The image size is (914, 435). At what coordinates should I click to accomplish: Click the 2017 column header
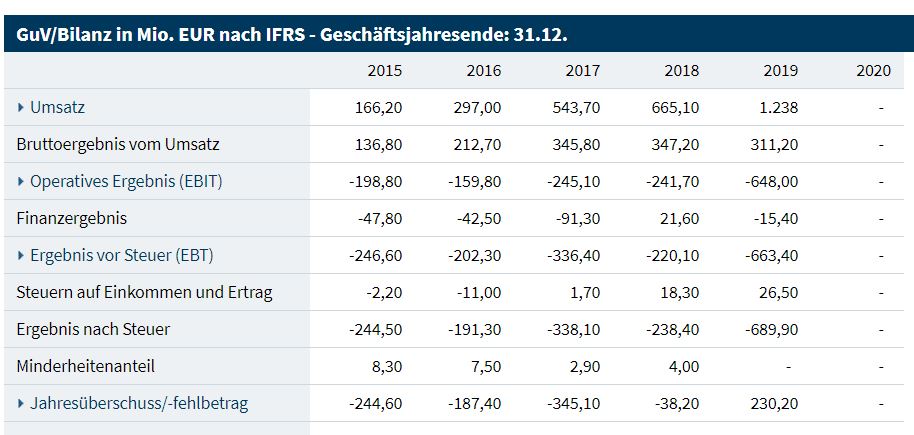(583, 70)
